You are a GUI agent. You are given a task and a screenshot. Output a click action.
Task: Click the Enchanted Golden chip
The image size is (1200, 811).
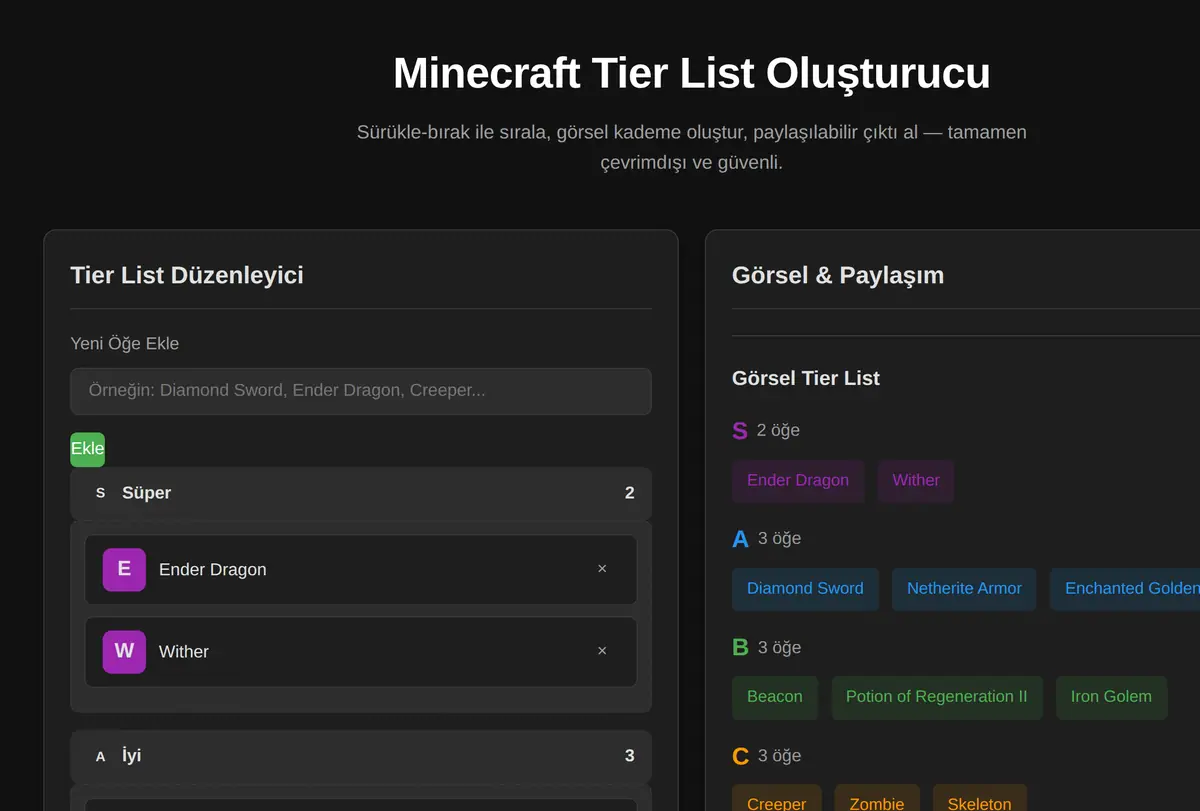tap(1125, 589)
